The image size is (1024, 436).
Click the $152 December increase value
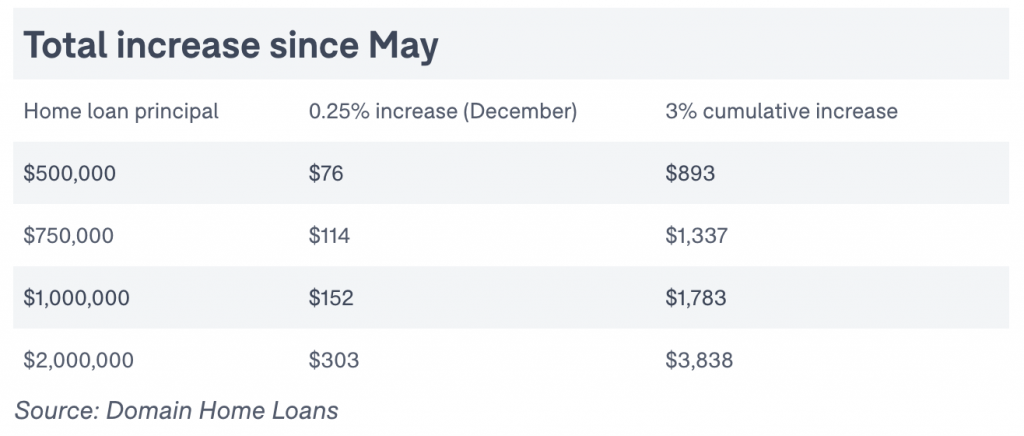[331, 298]
